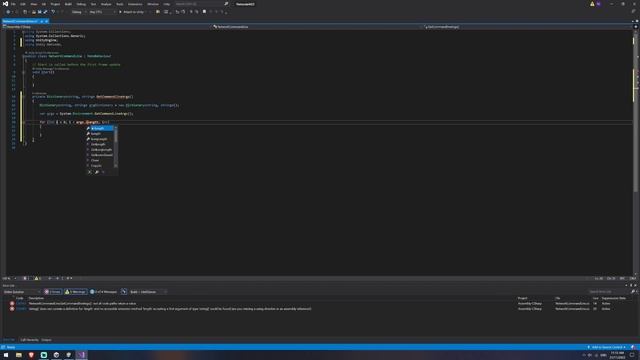Click the editor error indicator icon
This screenshot has height=360, width=640.
coord(25,278)
